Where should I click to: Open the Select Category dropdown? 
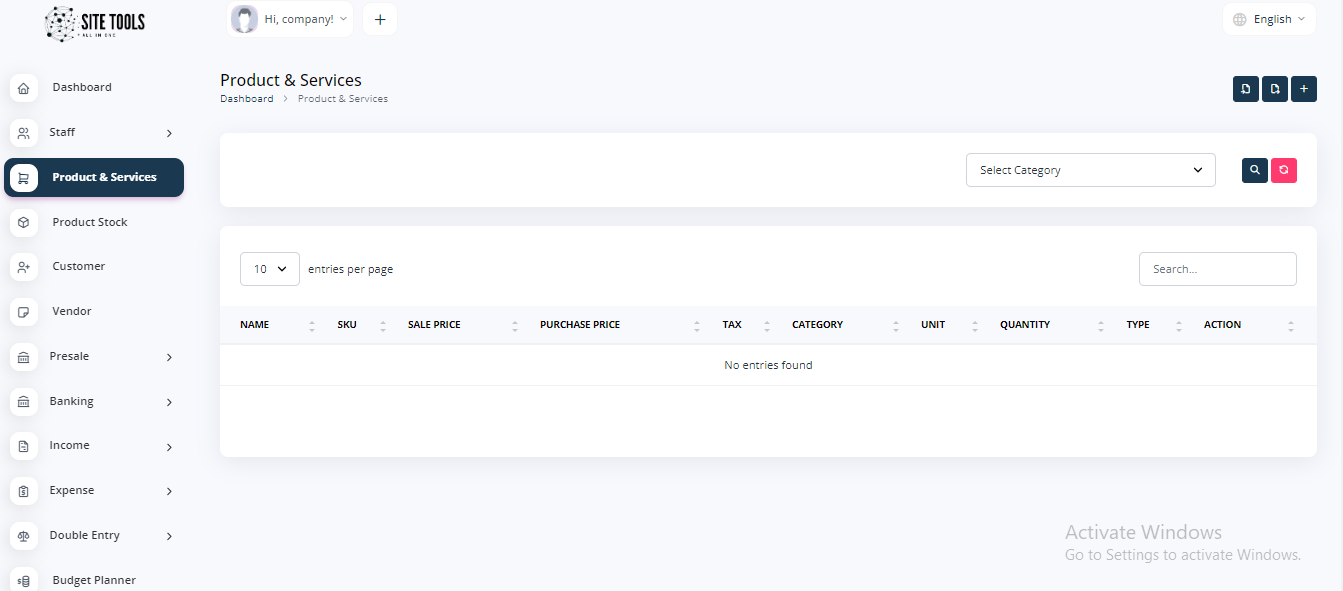1090,170
